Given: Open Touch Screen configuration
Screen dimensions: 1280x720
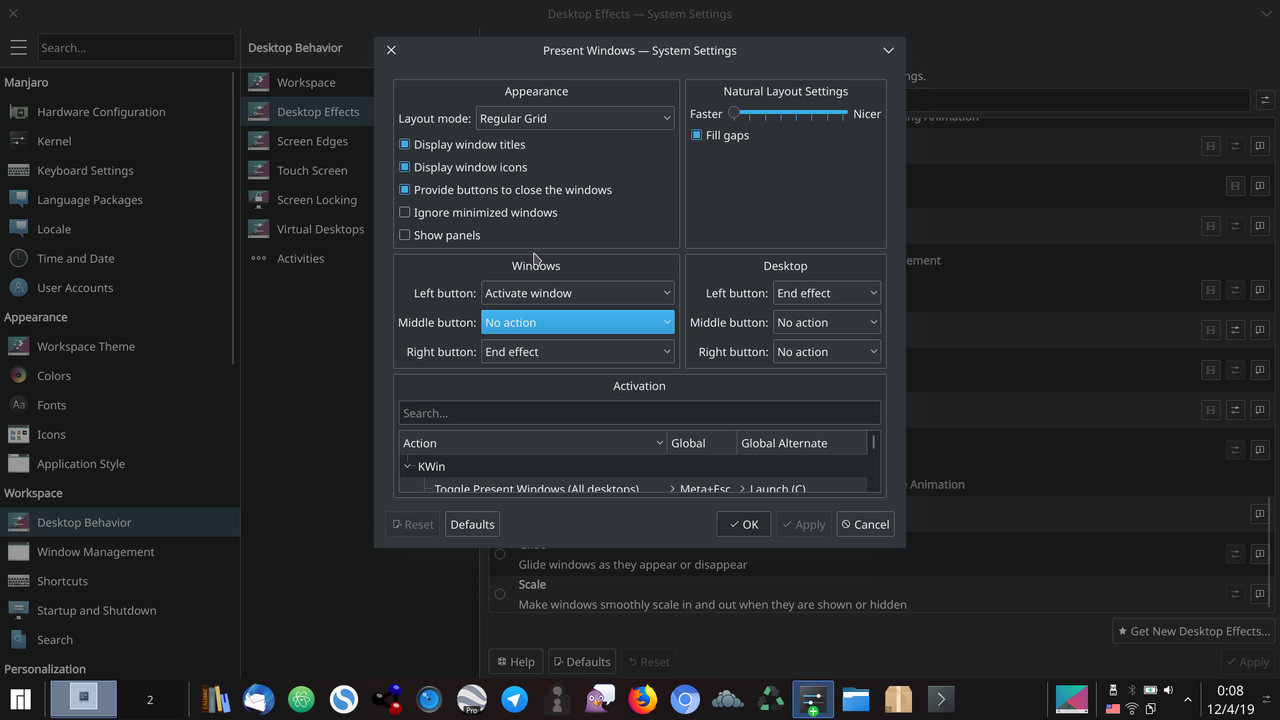Looking at the screenshot, I should point(314,170).
